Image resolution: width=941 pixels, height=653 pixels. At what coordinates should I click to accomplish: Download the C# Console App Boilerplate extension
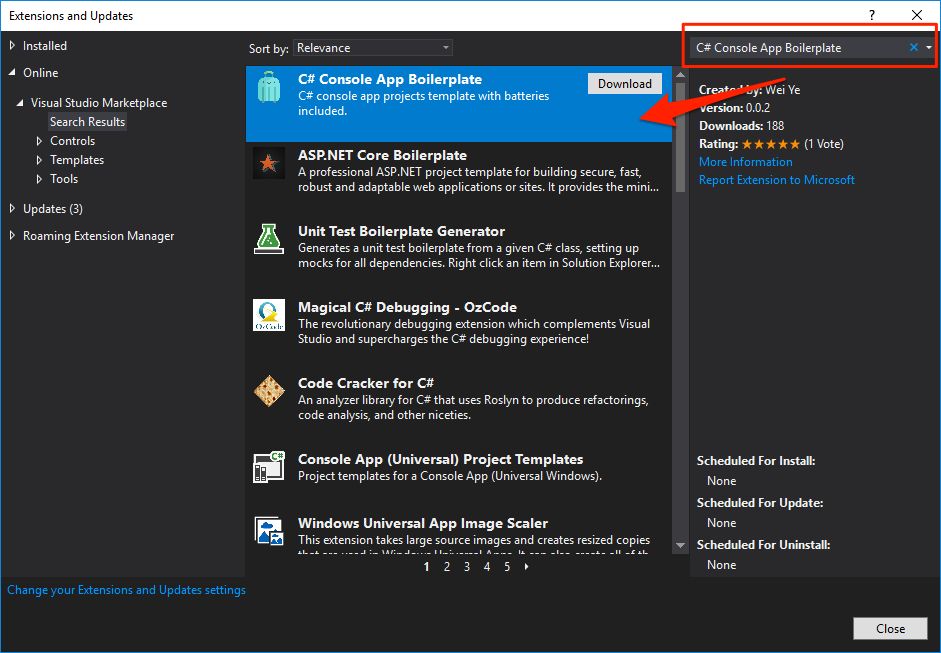(x=624, y=84)
